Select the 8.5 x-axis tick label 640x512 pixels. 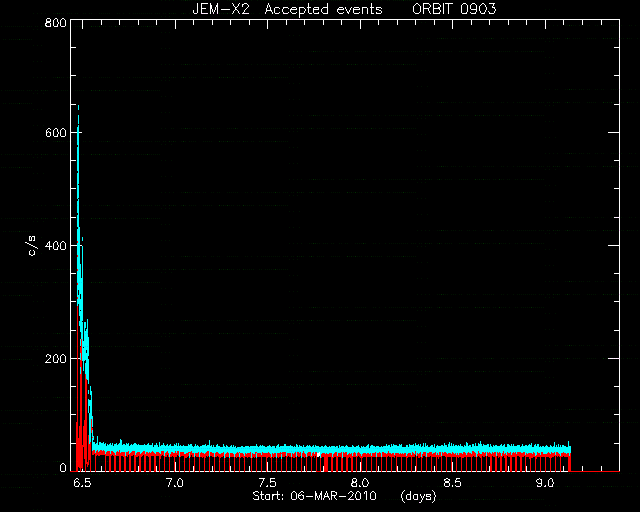[452, 483]
